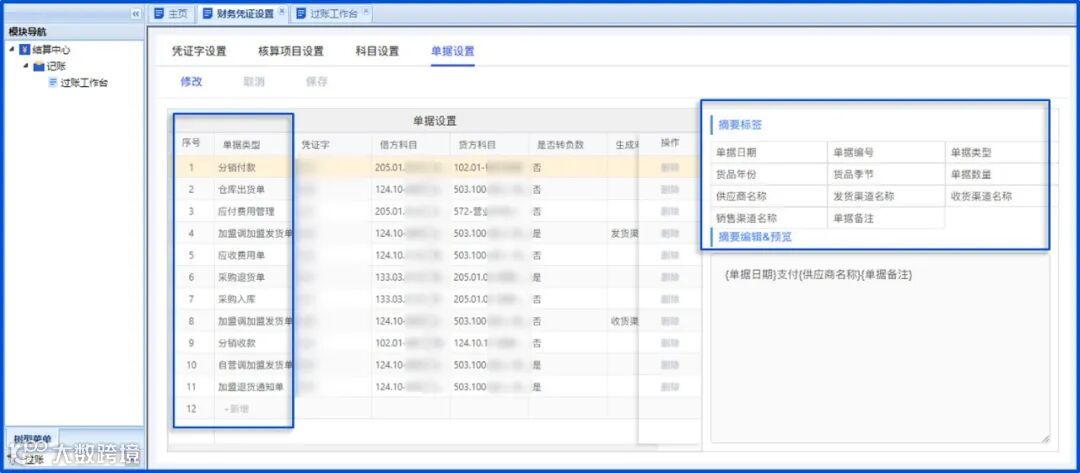Switch to the 过账工作台 tab
The width and height of the screenshot is (1080, 473).
click(x=332, y=13)
